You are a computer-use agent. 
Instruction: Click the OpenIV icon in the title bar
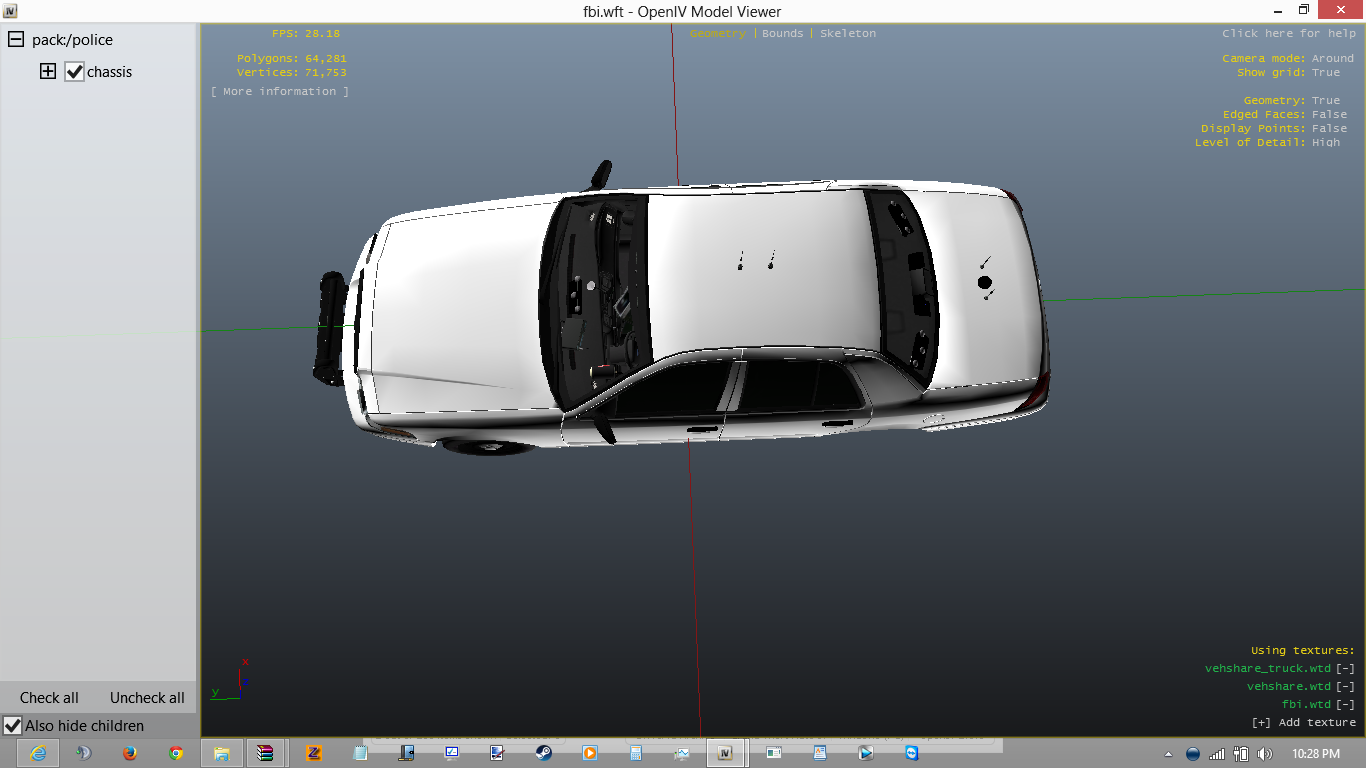11,11
